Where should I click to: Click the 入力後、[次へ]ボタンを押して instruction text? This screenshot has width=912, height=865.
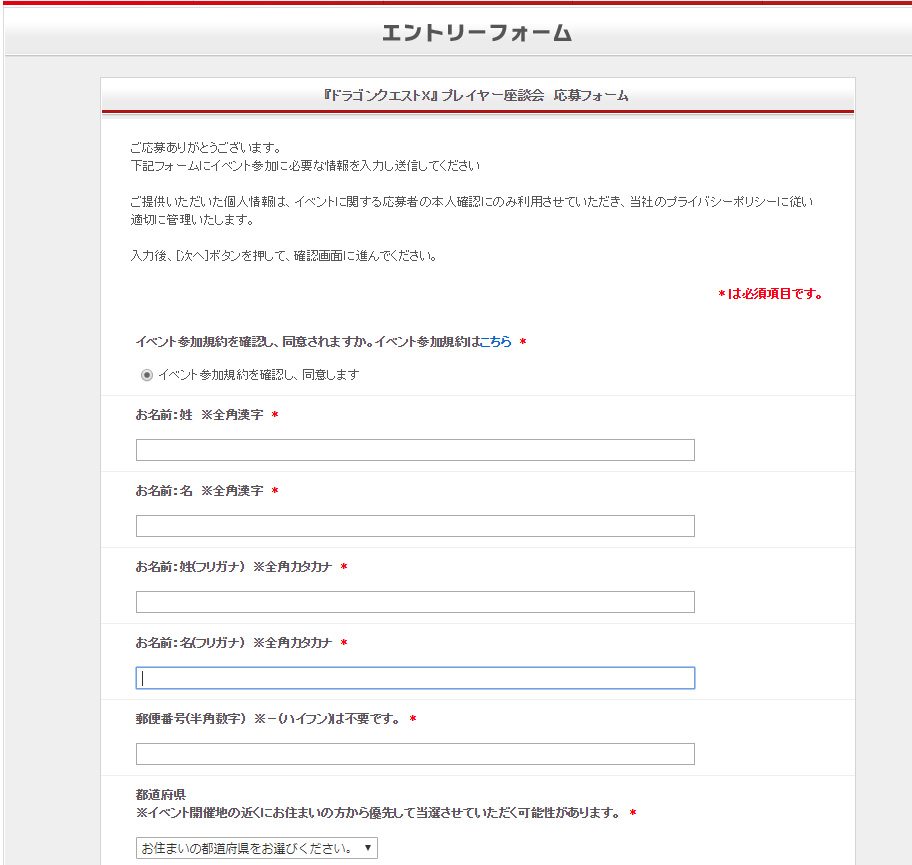coord(284,255)
